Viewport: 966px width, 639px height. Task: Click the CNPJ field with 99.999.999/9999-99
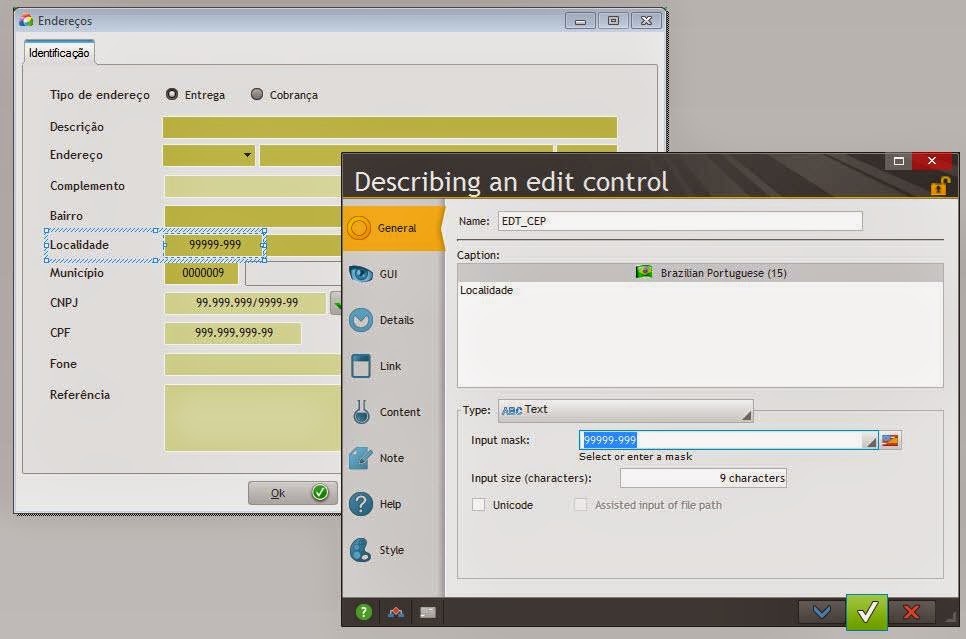pos(245,303)
